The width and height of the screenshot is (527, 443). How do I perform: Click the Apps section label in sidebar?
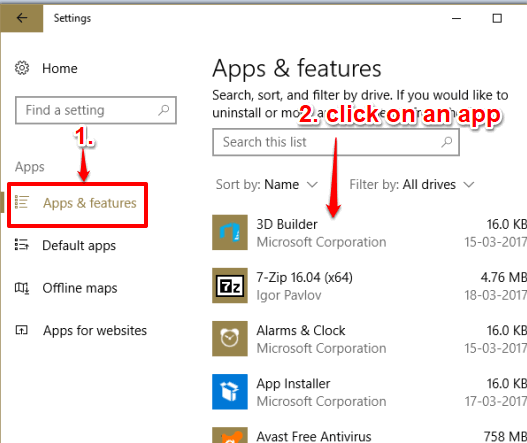click(x=30, y=167)
